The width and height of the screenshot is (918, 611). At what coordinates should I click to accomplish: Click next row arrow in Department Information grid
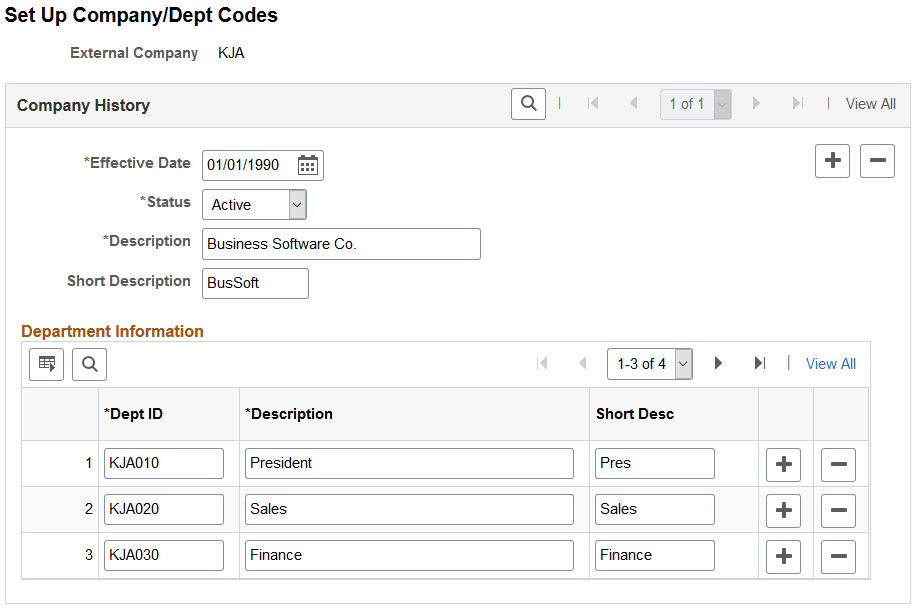tap(718, 364)
